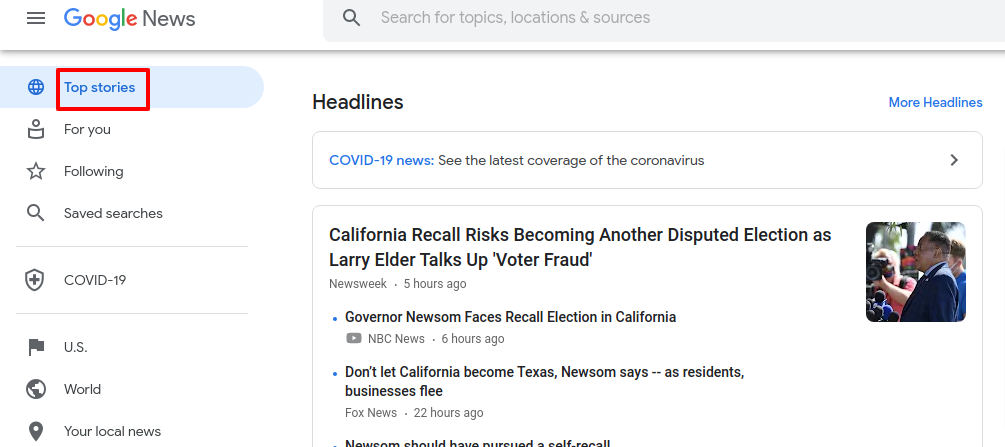The width and height of the screenshot is (1005, 447).
Task: Open Governor Newsom Faces Recall article
Action: coord(510,317)
